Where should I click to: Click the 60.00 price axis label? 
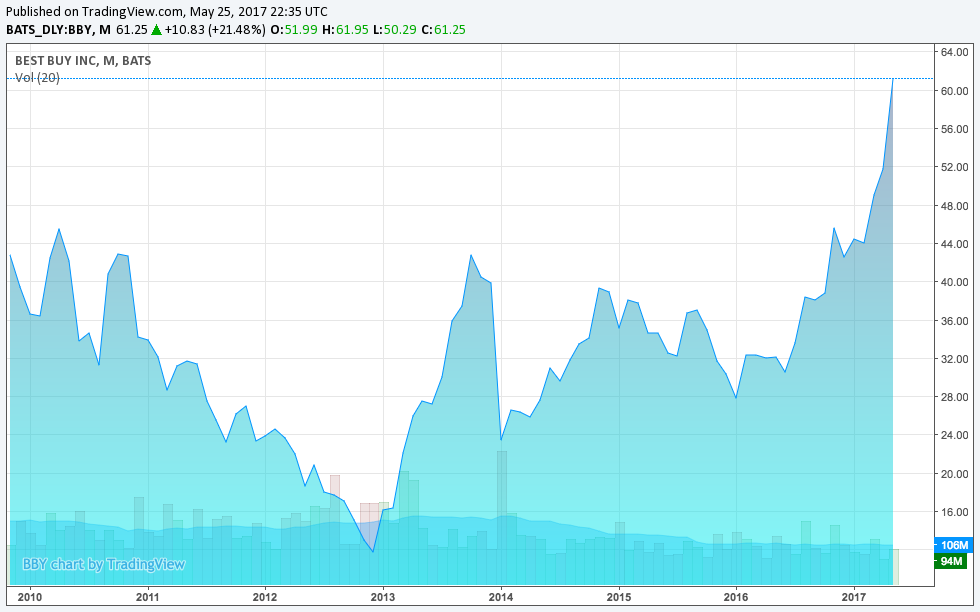955,91
